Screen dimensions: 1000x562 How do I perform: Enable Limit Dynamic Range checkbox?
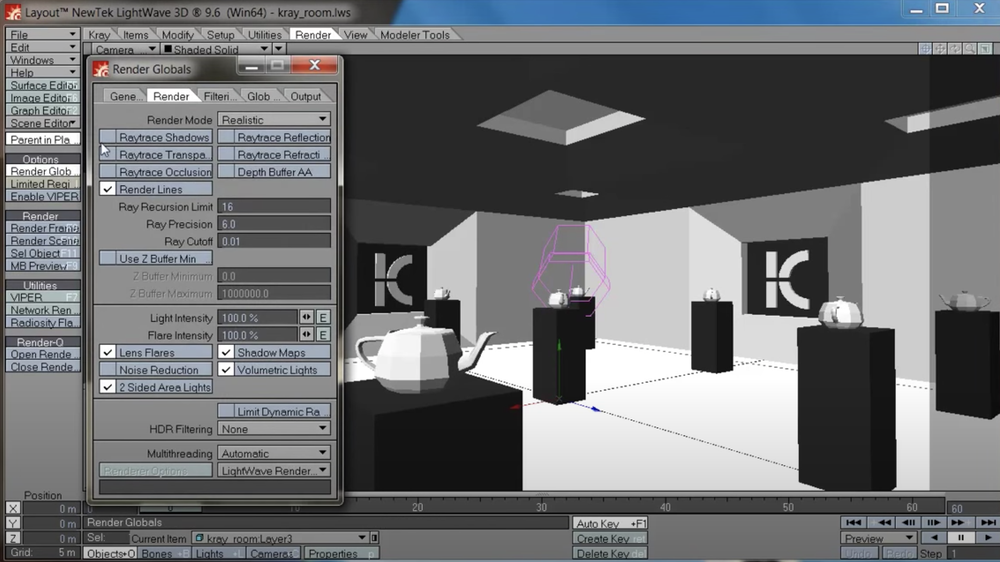226,411
